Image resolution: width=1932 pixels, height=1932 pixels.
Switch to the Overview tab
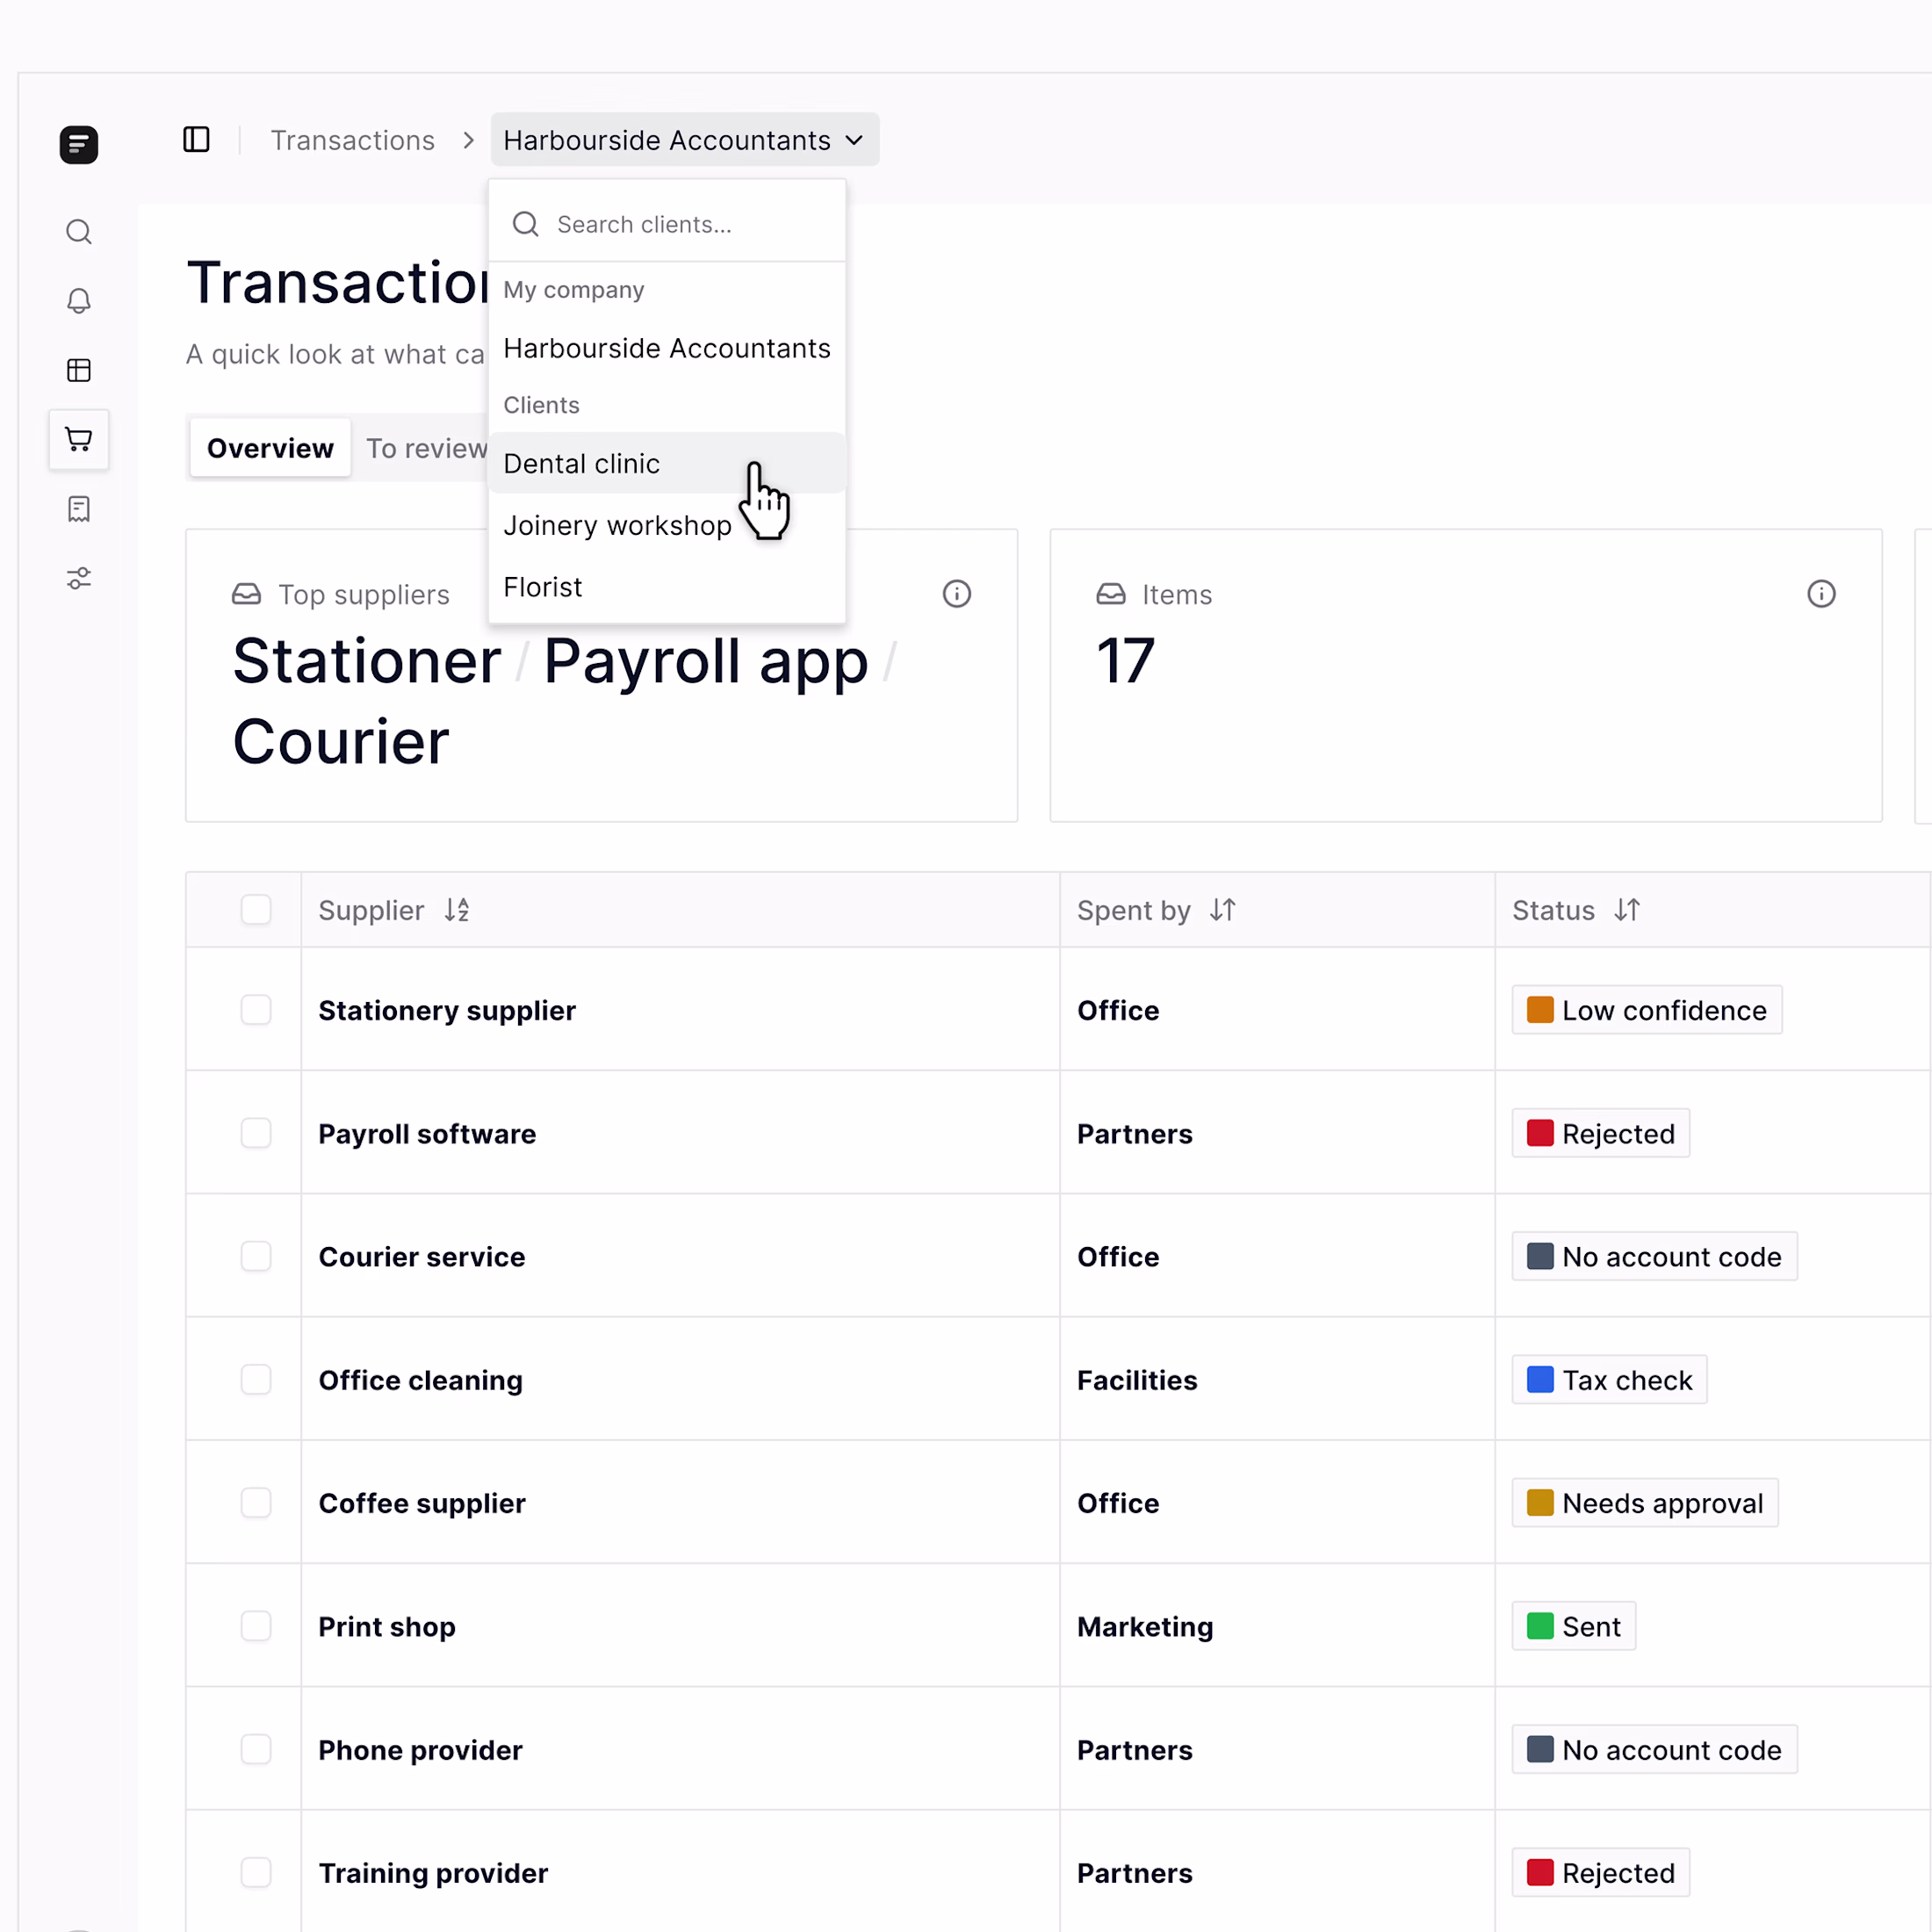[270, 448]
